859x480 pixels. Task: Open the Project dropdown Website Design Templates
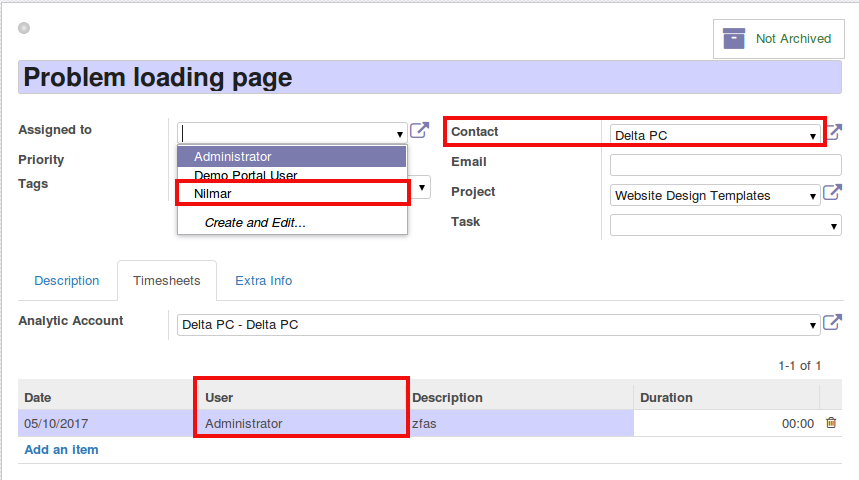pos(715,196)
